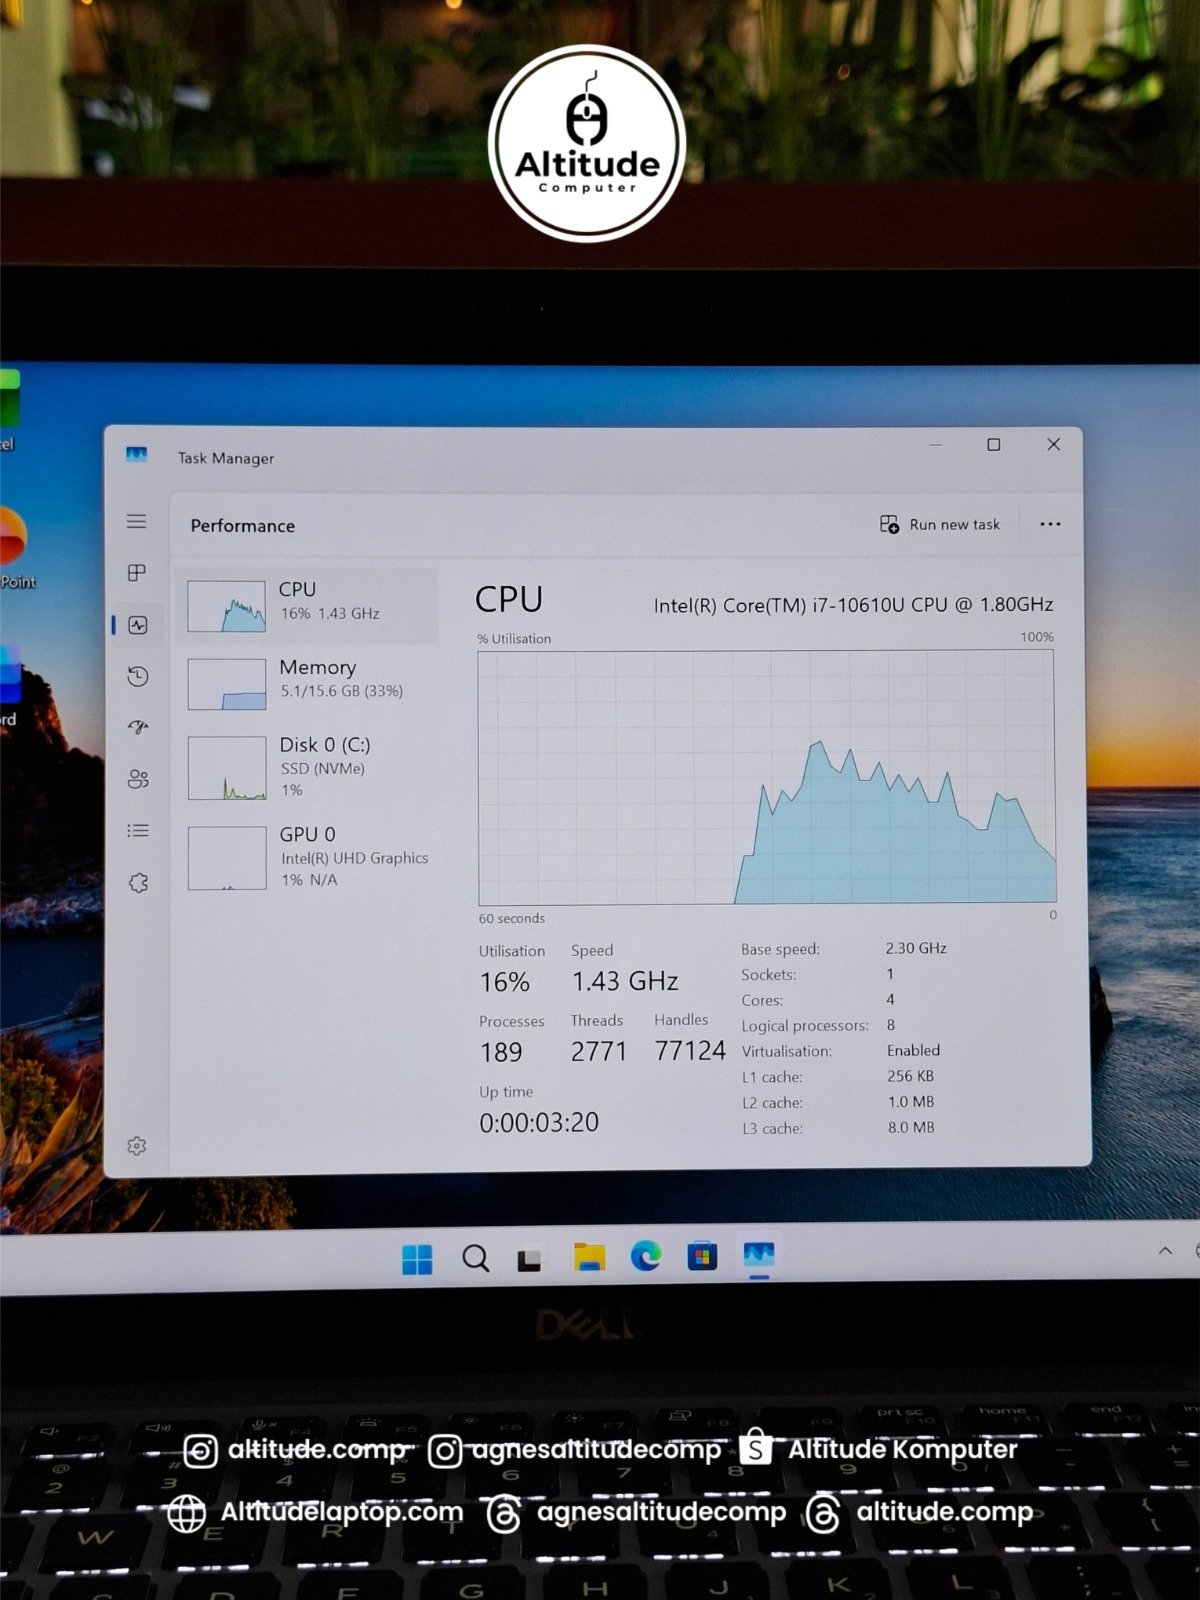Click the 1.43 GHz speed value
Screen dimensions: 1200x1600
pyautogui.click(x=625, y=981)
